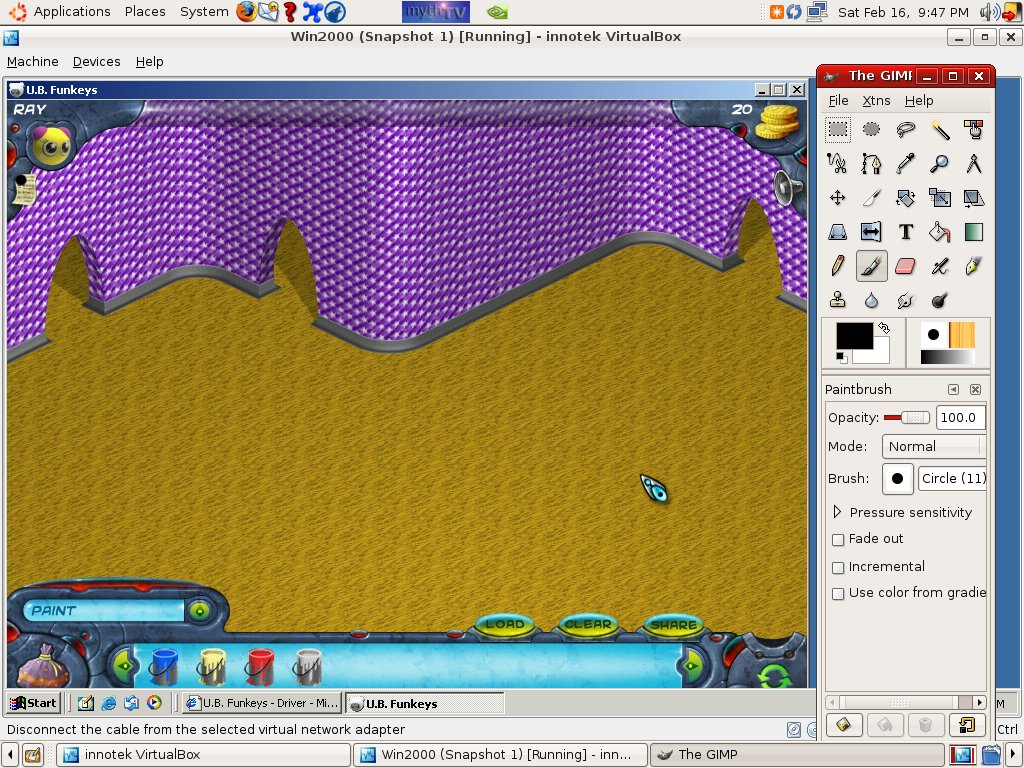Click the megaphone speaker icon in game

click(788, 187)
